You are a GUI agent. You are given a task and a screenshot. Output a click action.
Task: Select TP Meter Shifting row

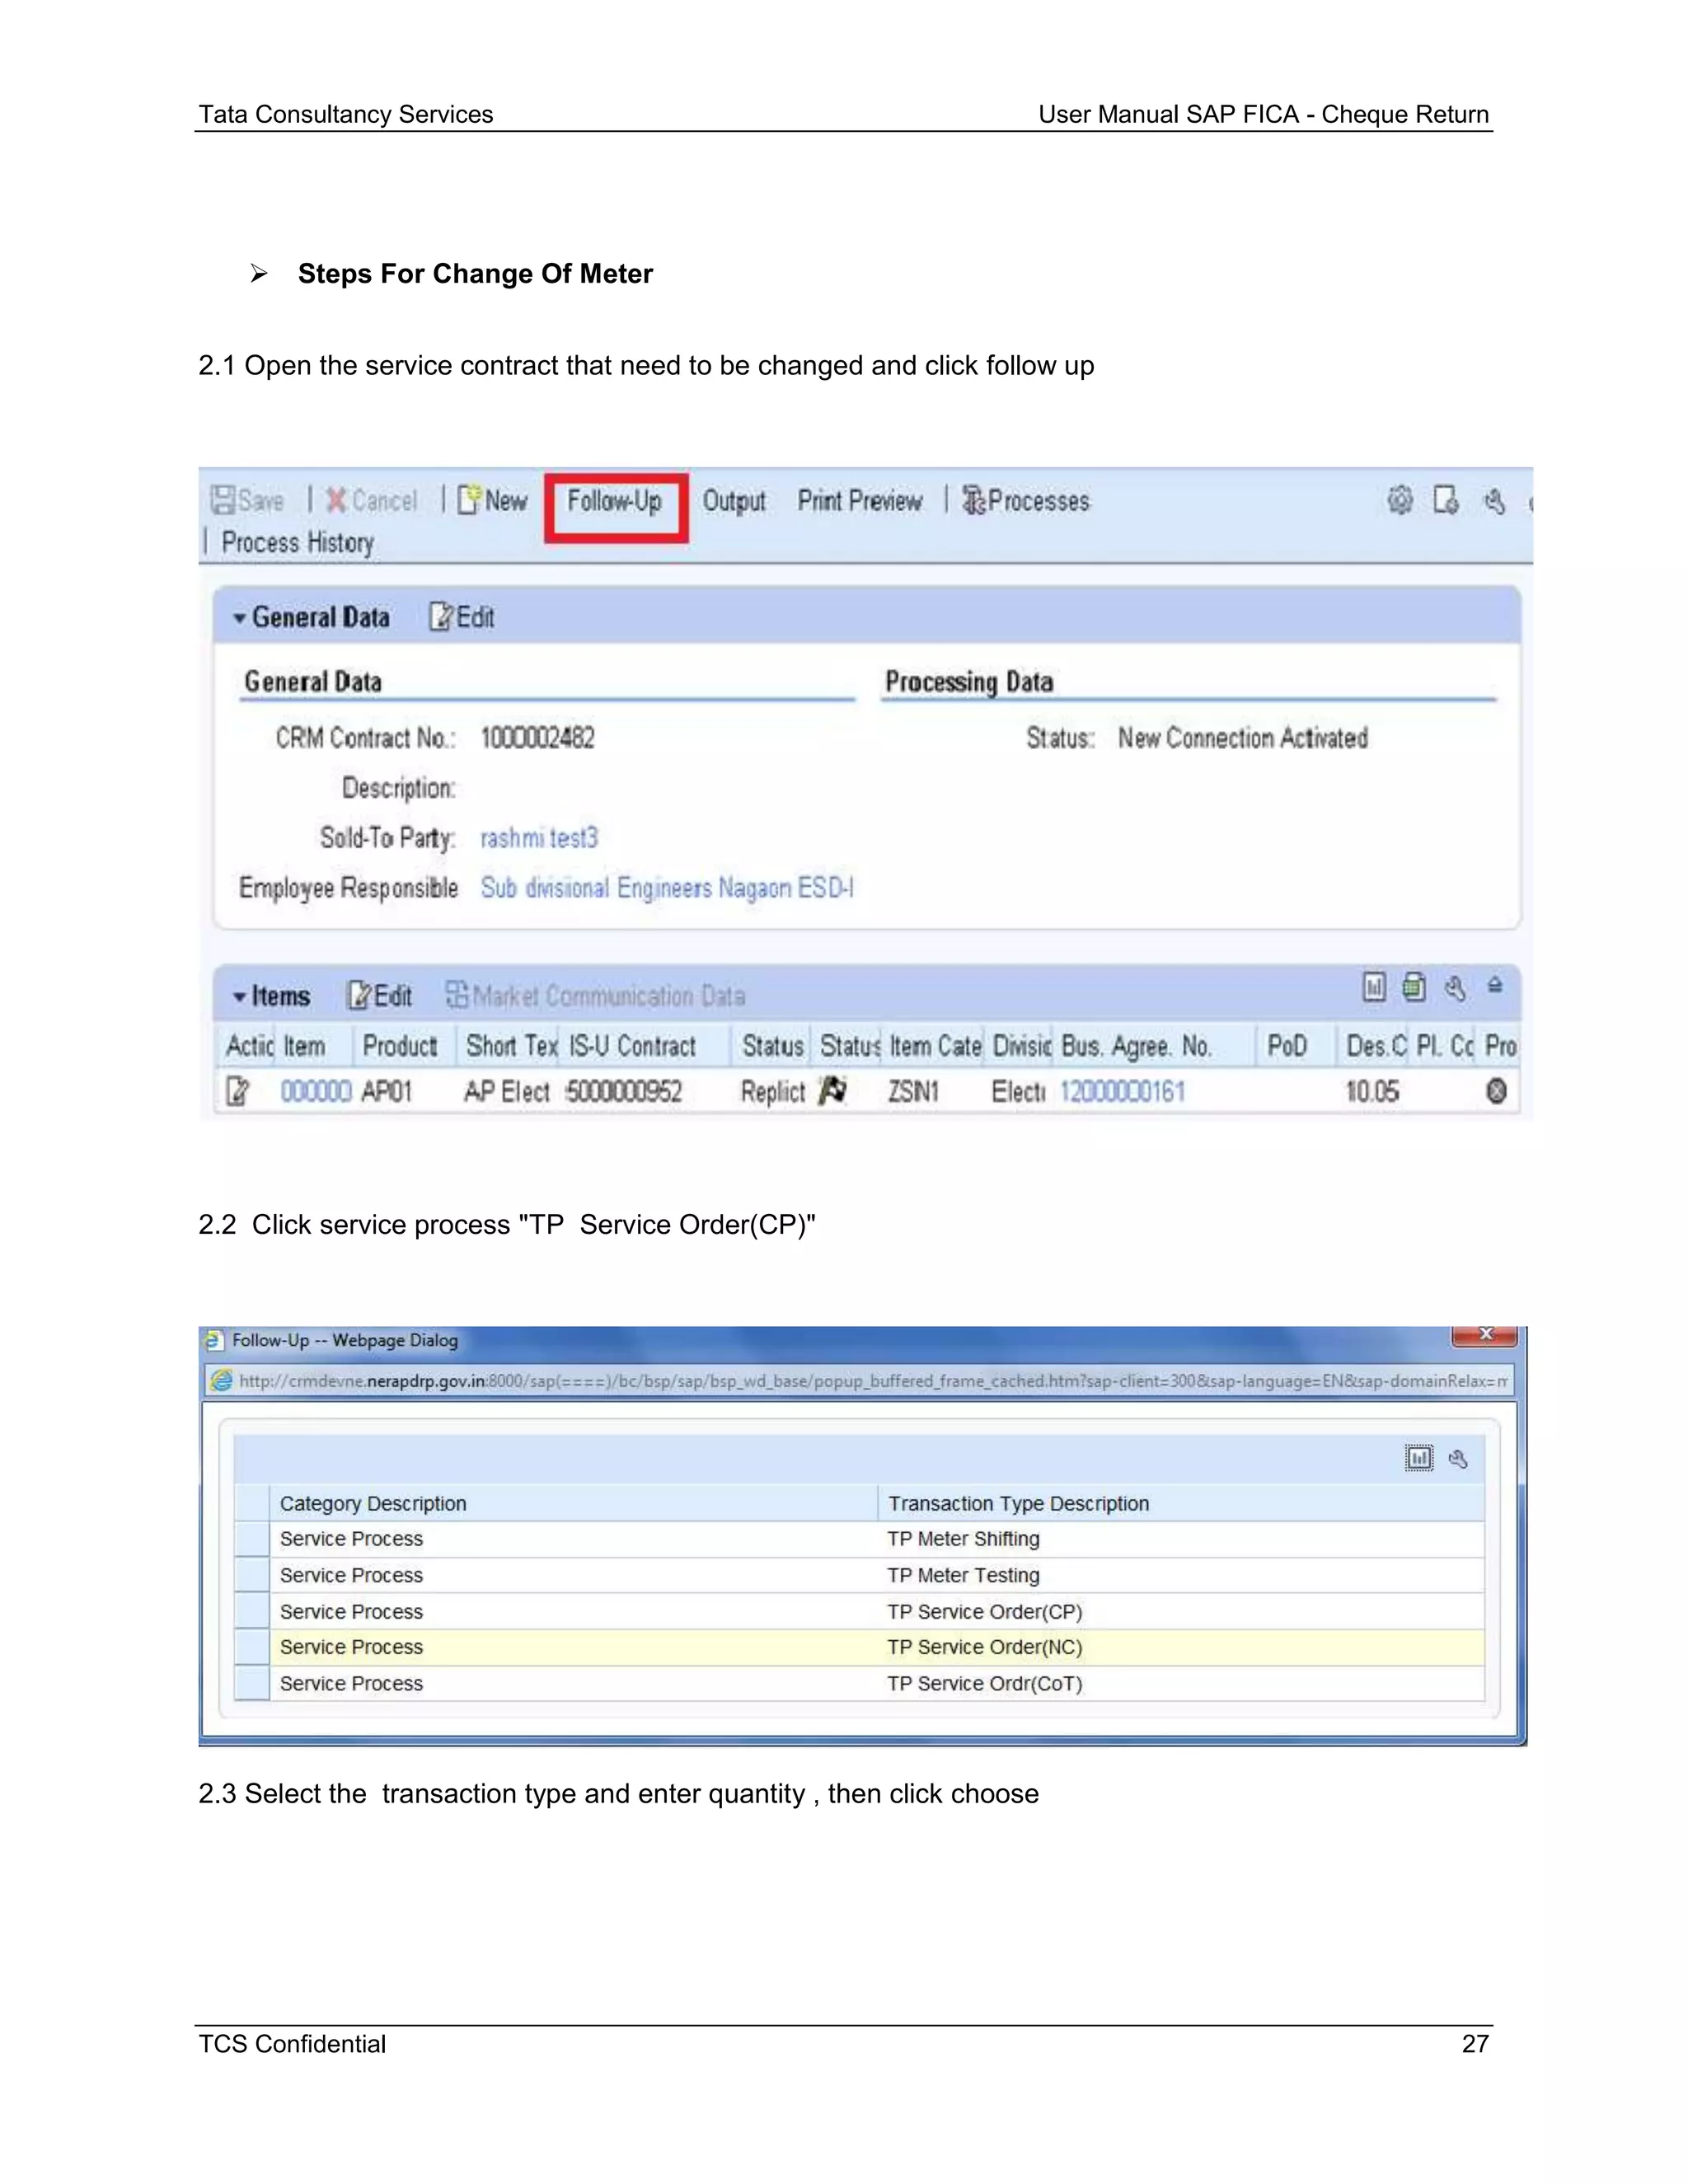(859, 1540)
